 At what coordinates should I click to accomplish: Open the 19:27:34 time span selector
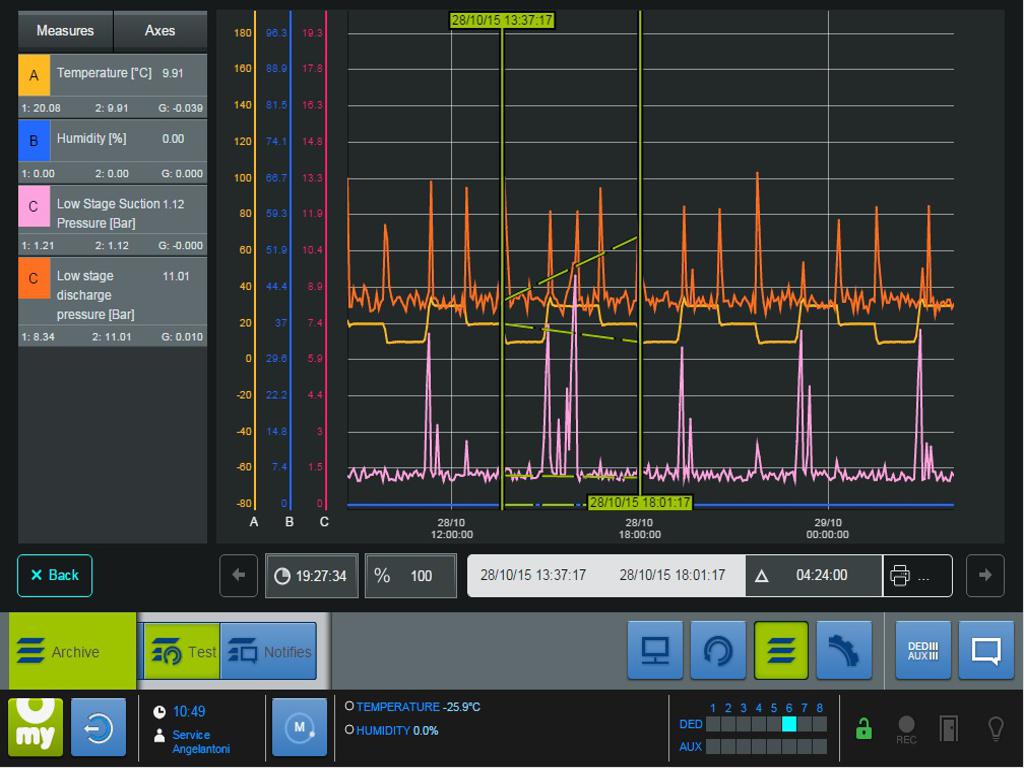click(312, 575)
